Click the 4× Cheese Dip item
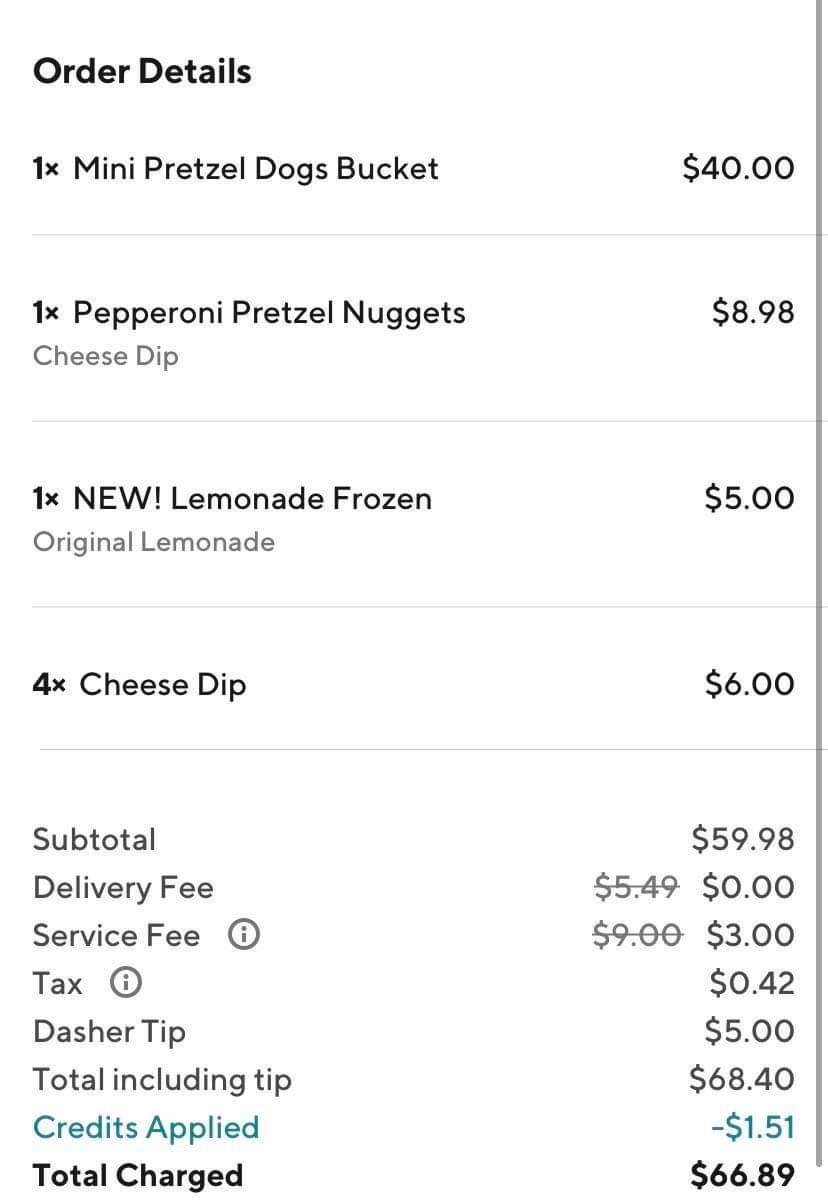 click(x=139, y=684)
